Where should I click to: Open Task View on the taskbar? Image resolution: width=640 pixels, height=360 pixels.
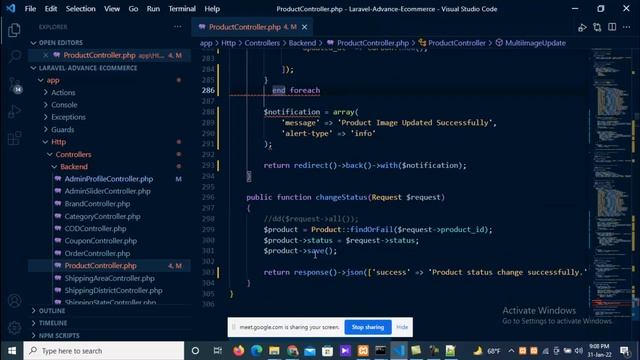[x=217, y=351]
